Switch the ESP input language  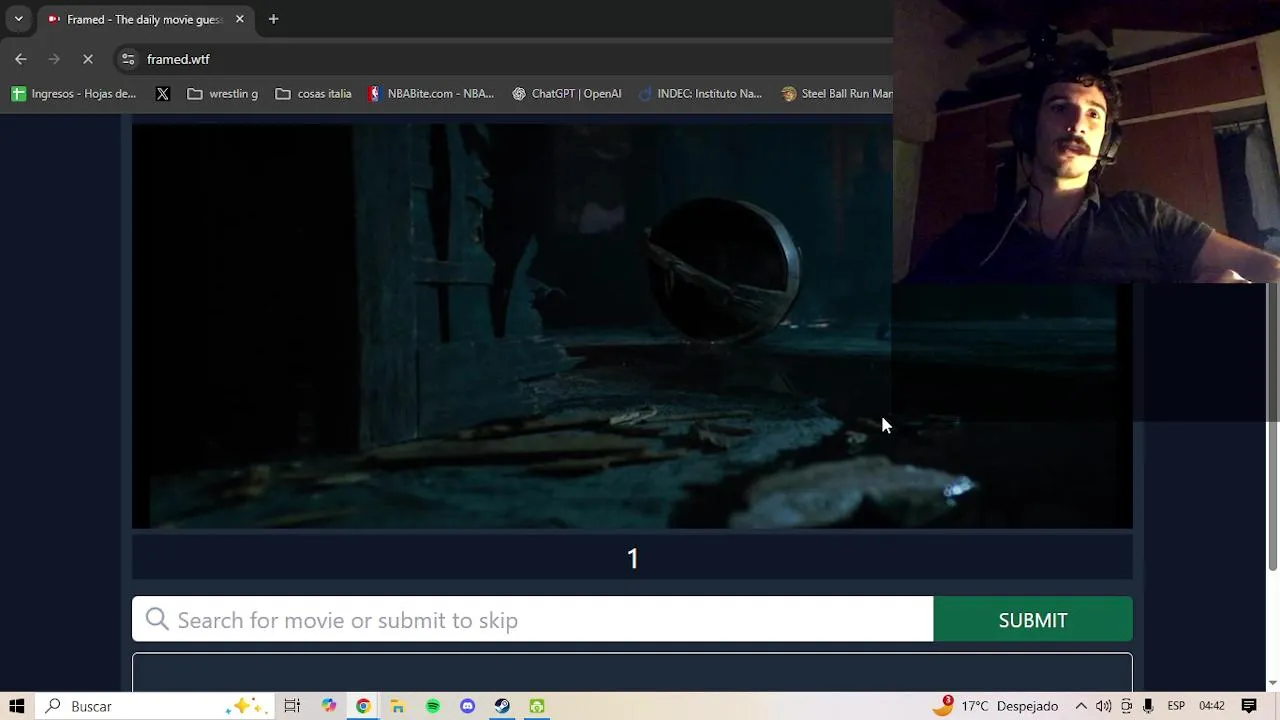click(x=1176, y=706)
